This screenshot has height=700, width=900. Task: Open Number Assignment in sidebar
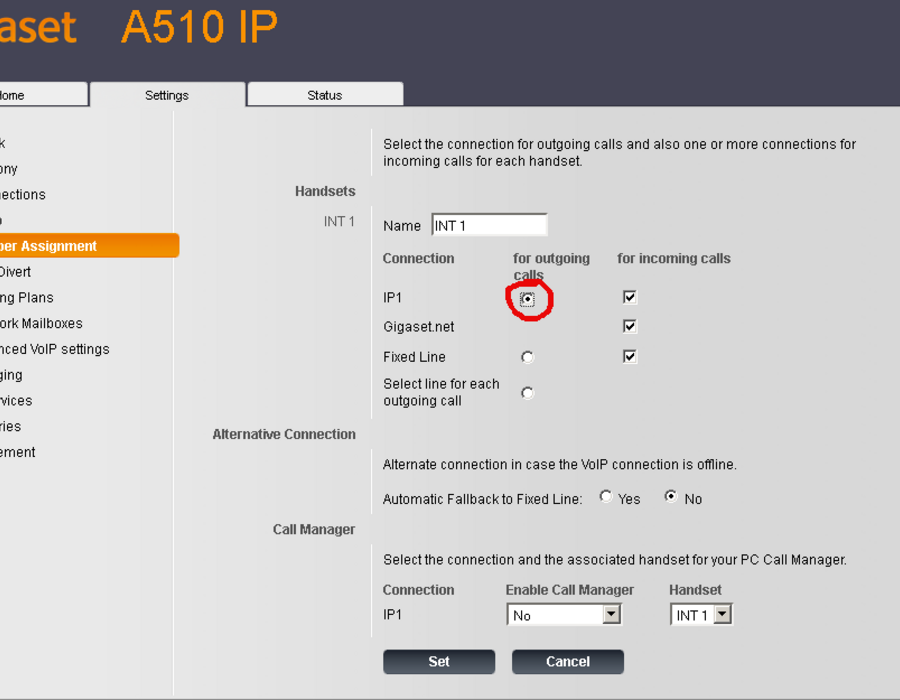tap(89, 246)
